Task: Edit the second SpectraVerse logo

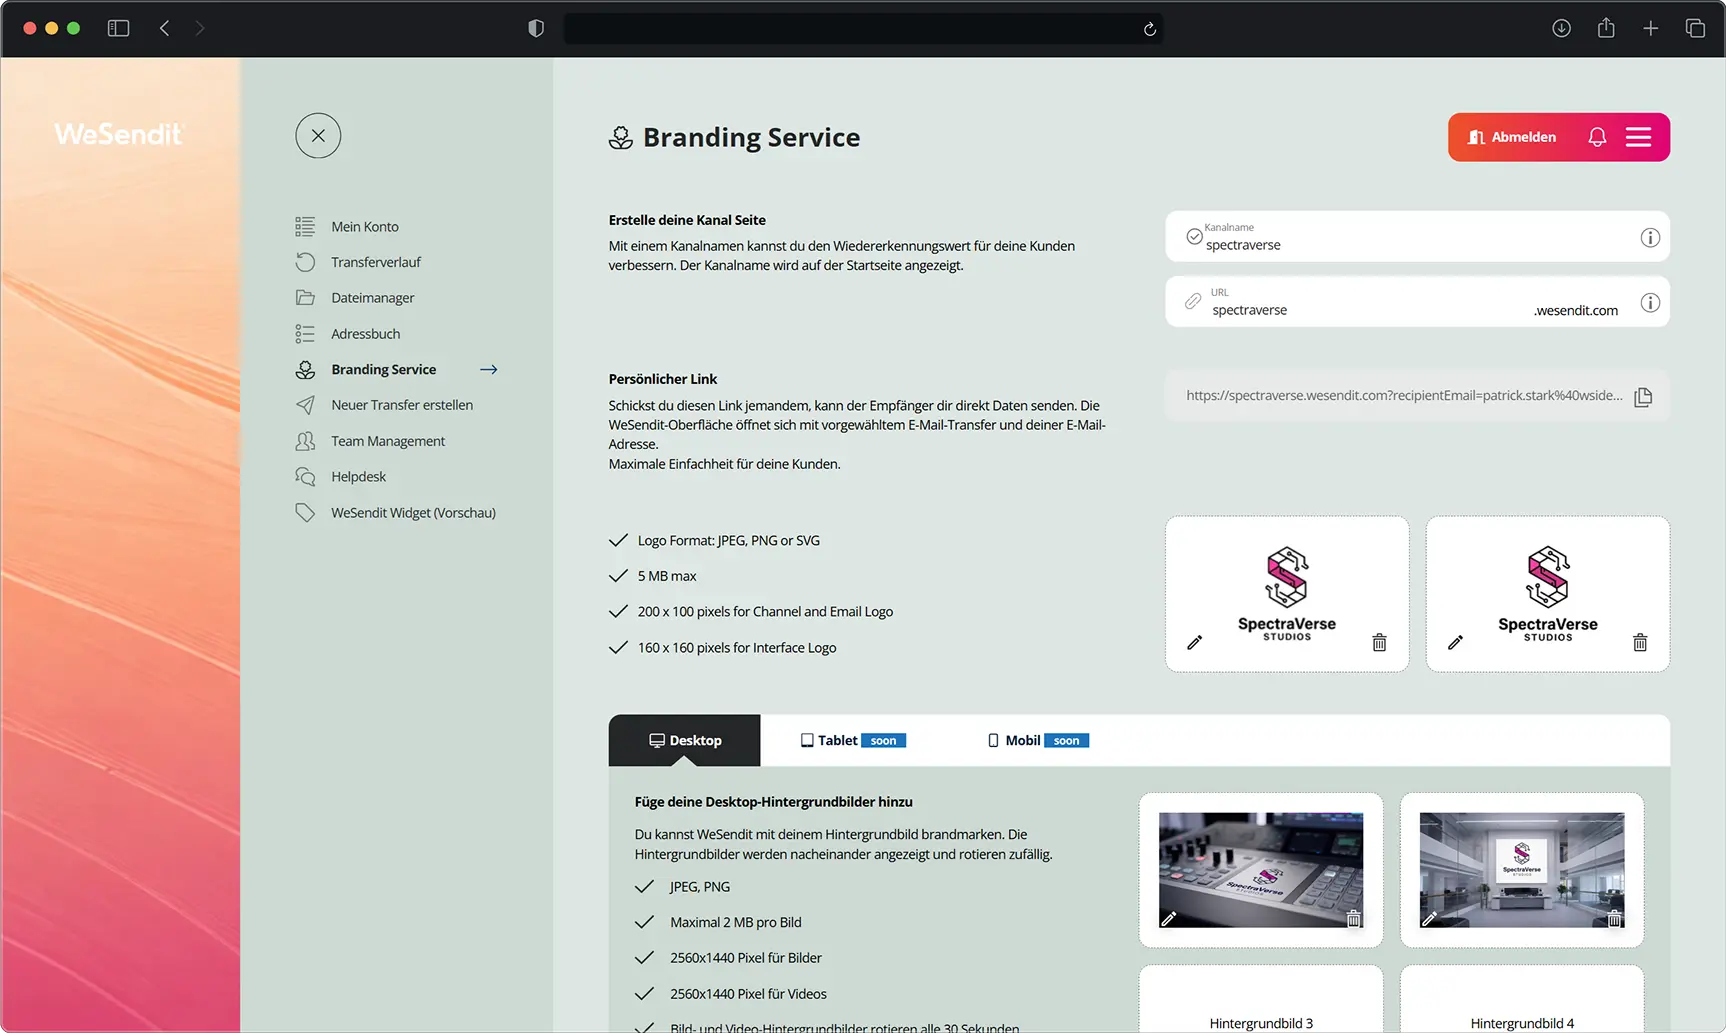Action: point(1455,643)
